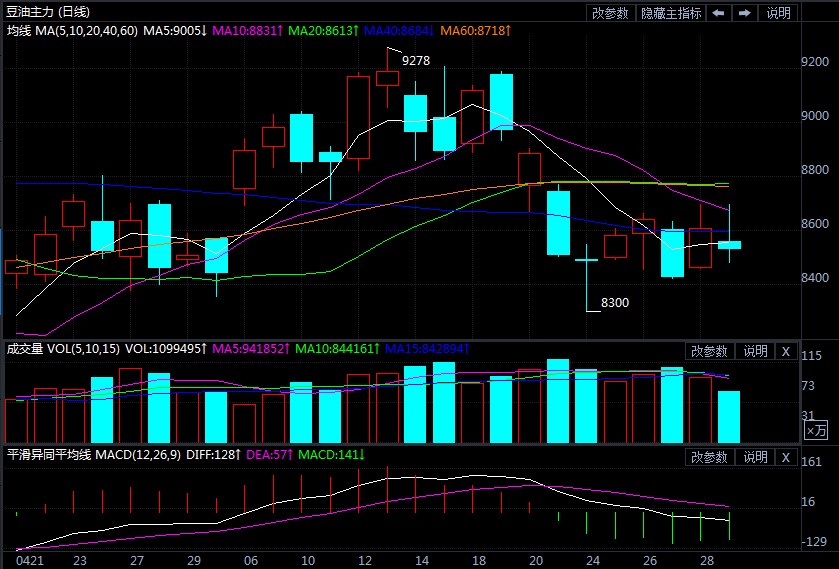Select the 均线 MA(5,10,20,40,60) indicator label
Screen dimensions: 839x569
[x=72, y=32]
